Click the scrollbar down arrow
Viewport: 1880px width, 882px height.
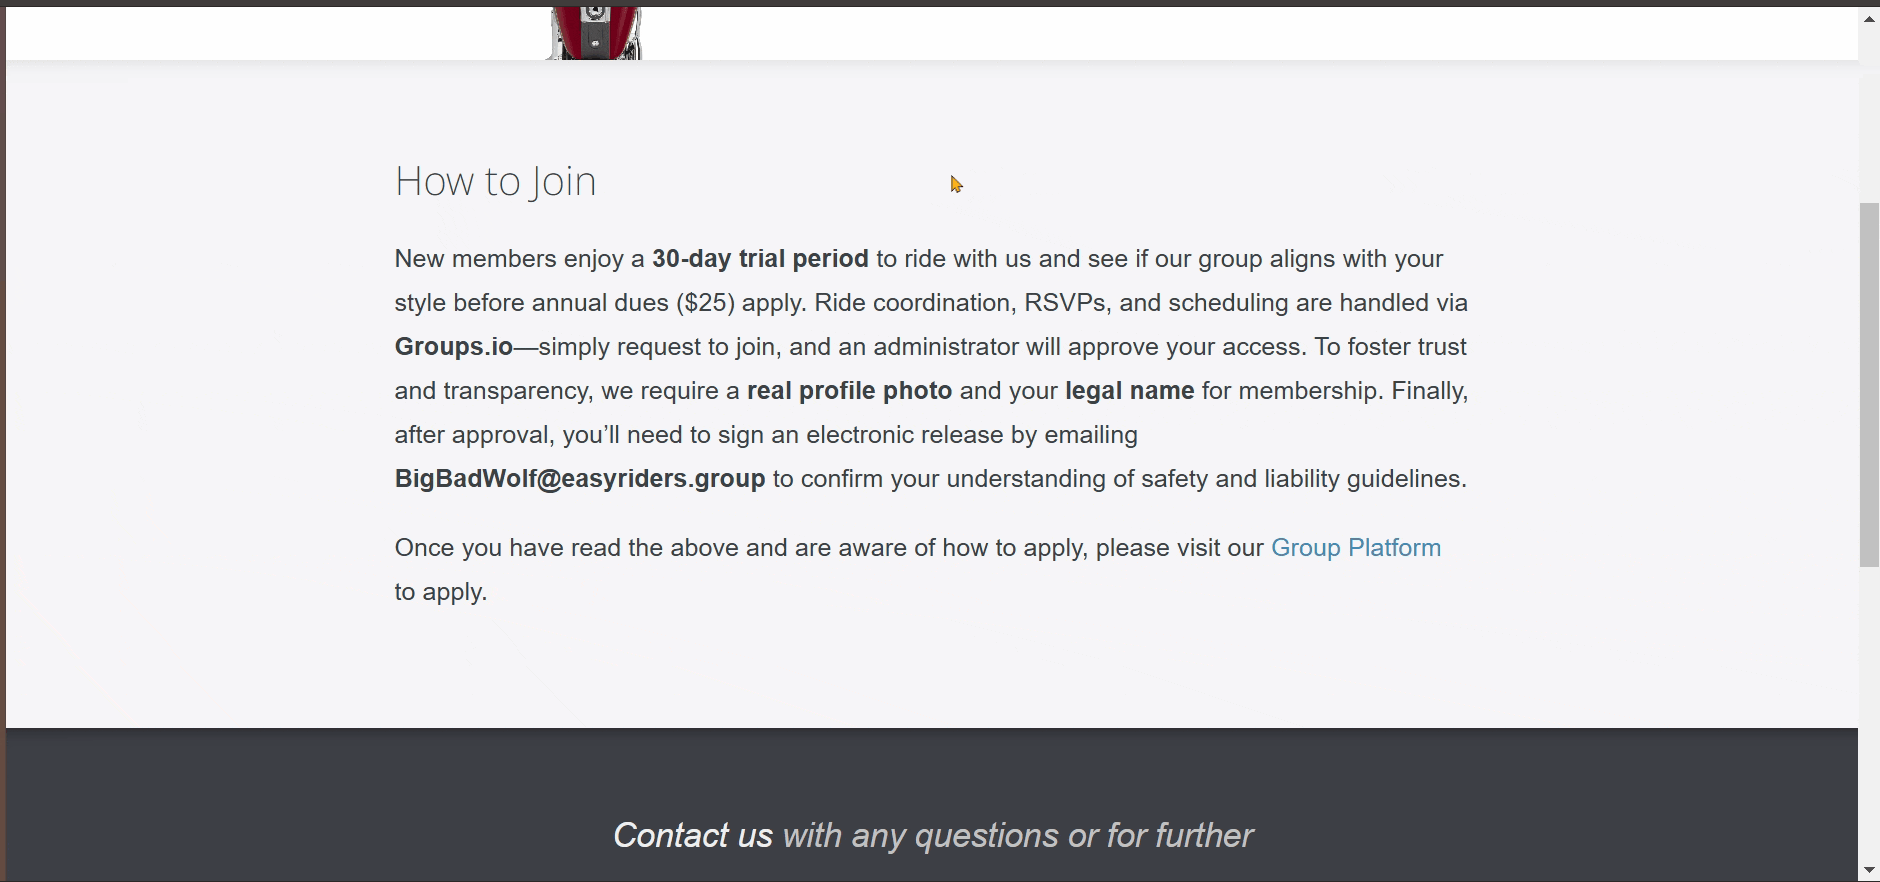[x=1869, y=870]
